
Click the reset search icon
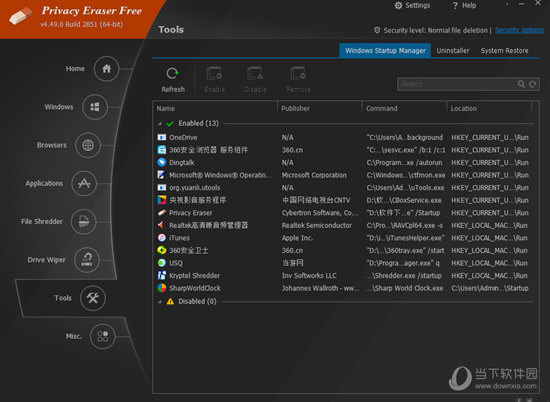pyautogui.click(x=532, y=84)
